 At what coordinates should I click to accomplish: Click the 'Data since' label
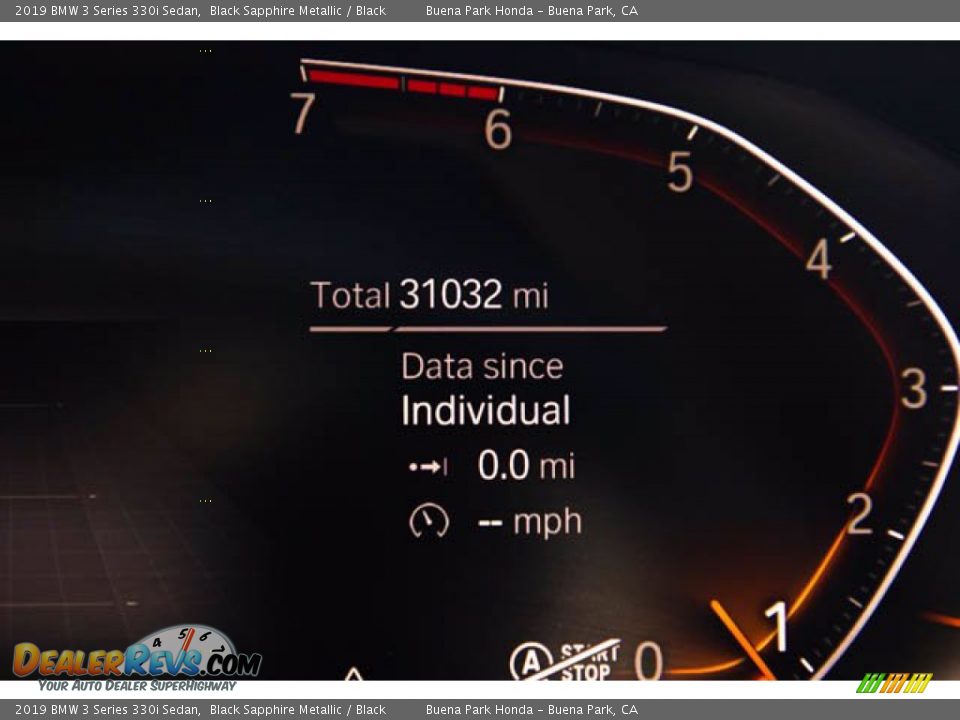click(482, 366)
